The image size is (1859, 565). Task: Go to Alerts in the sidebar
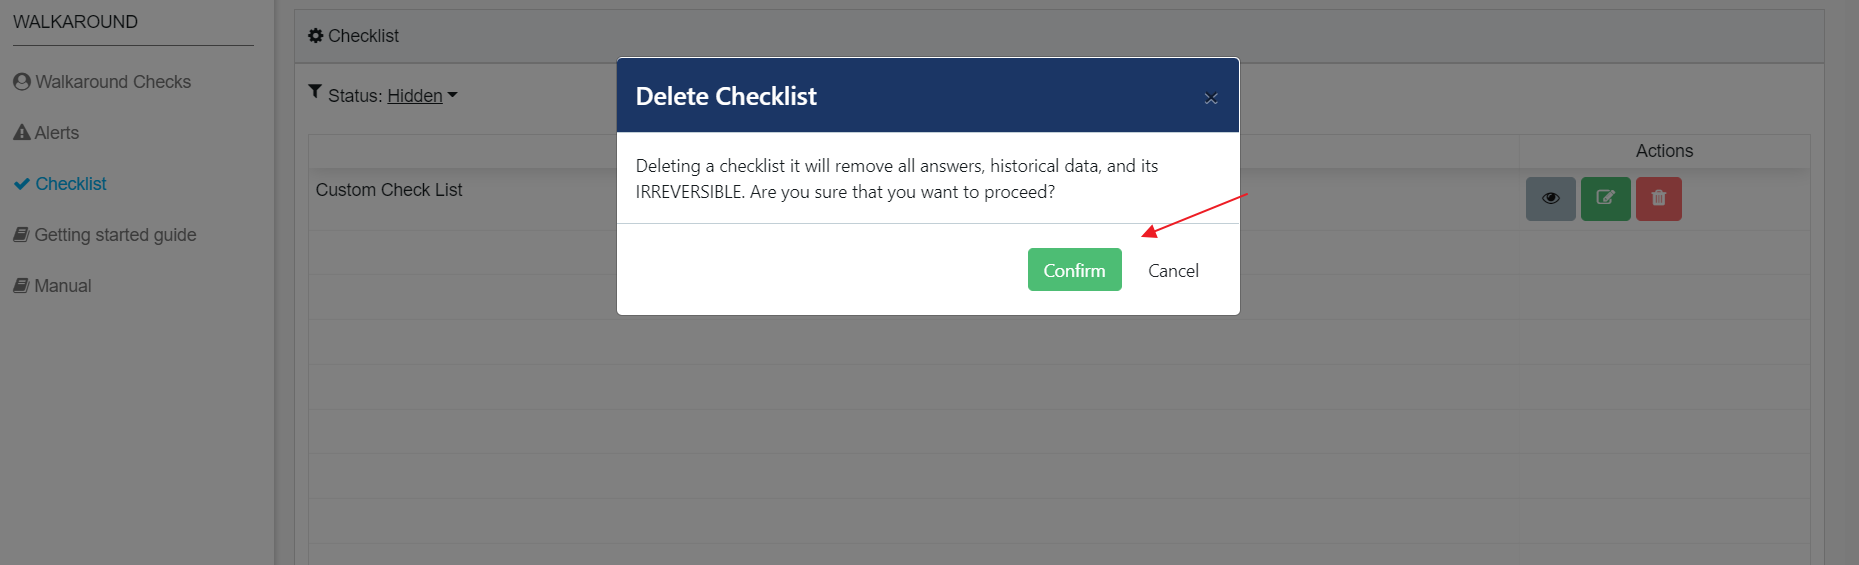[x=46, y=133]
